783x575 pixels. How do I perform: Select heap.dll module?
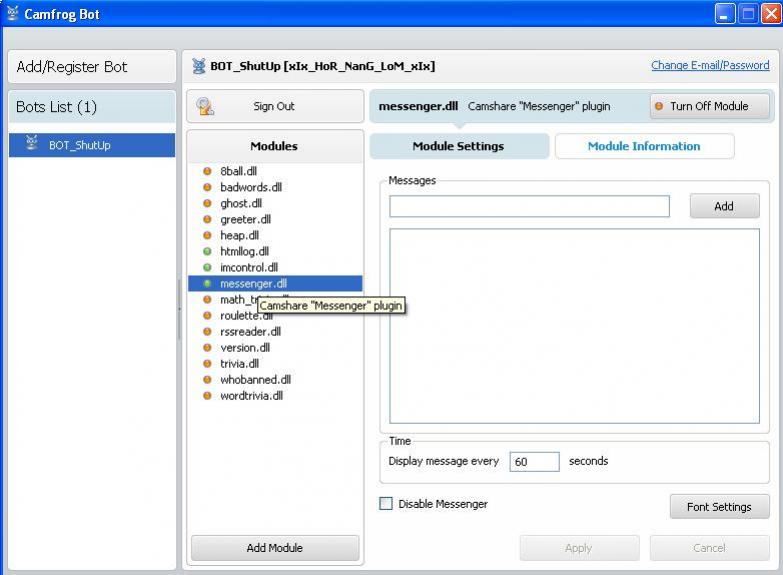point(275,235)
